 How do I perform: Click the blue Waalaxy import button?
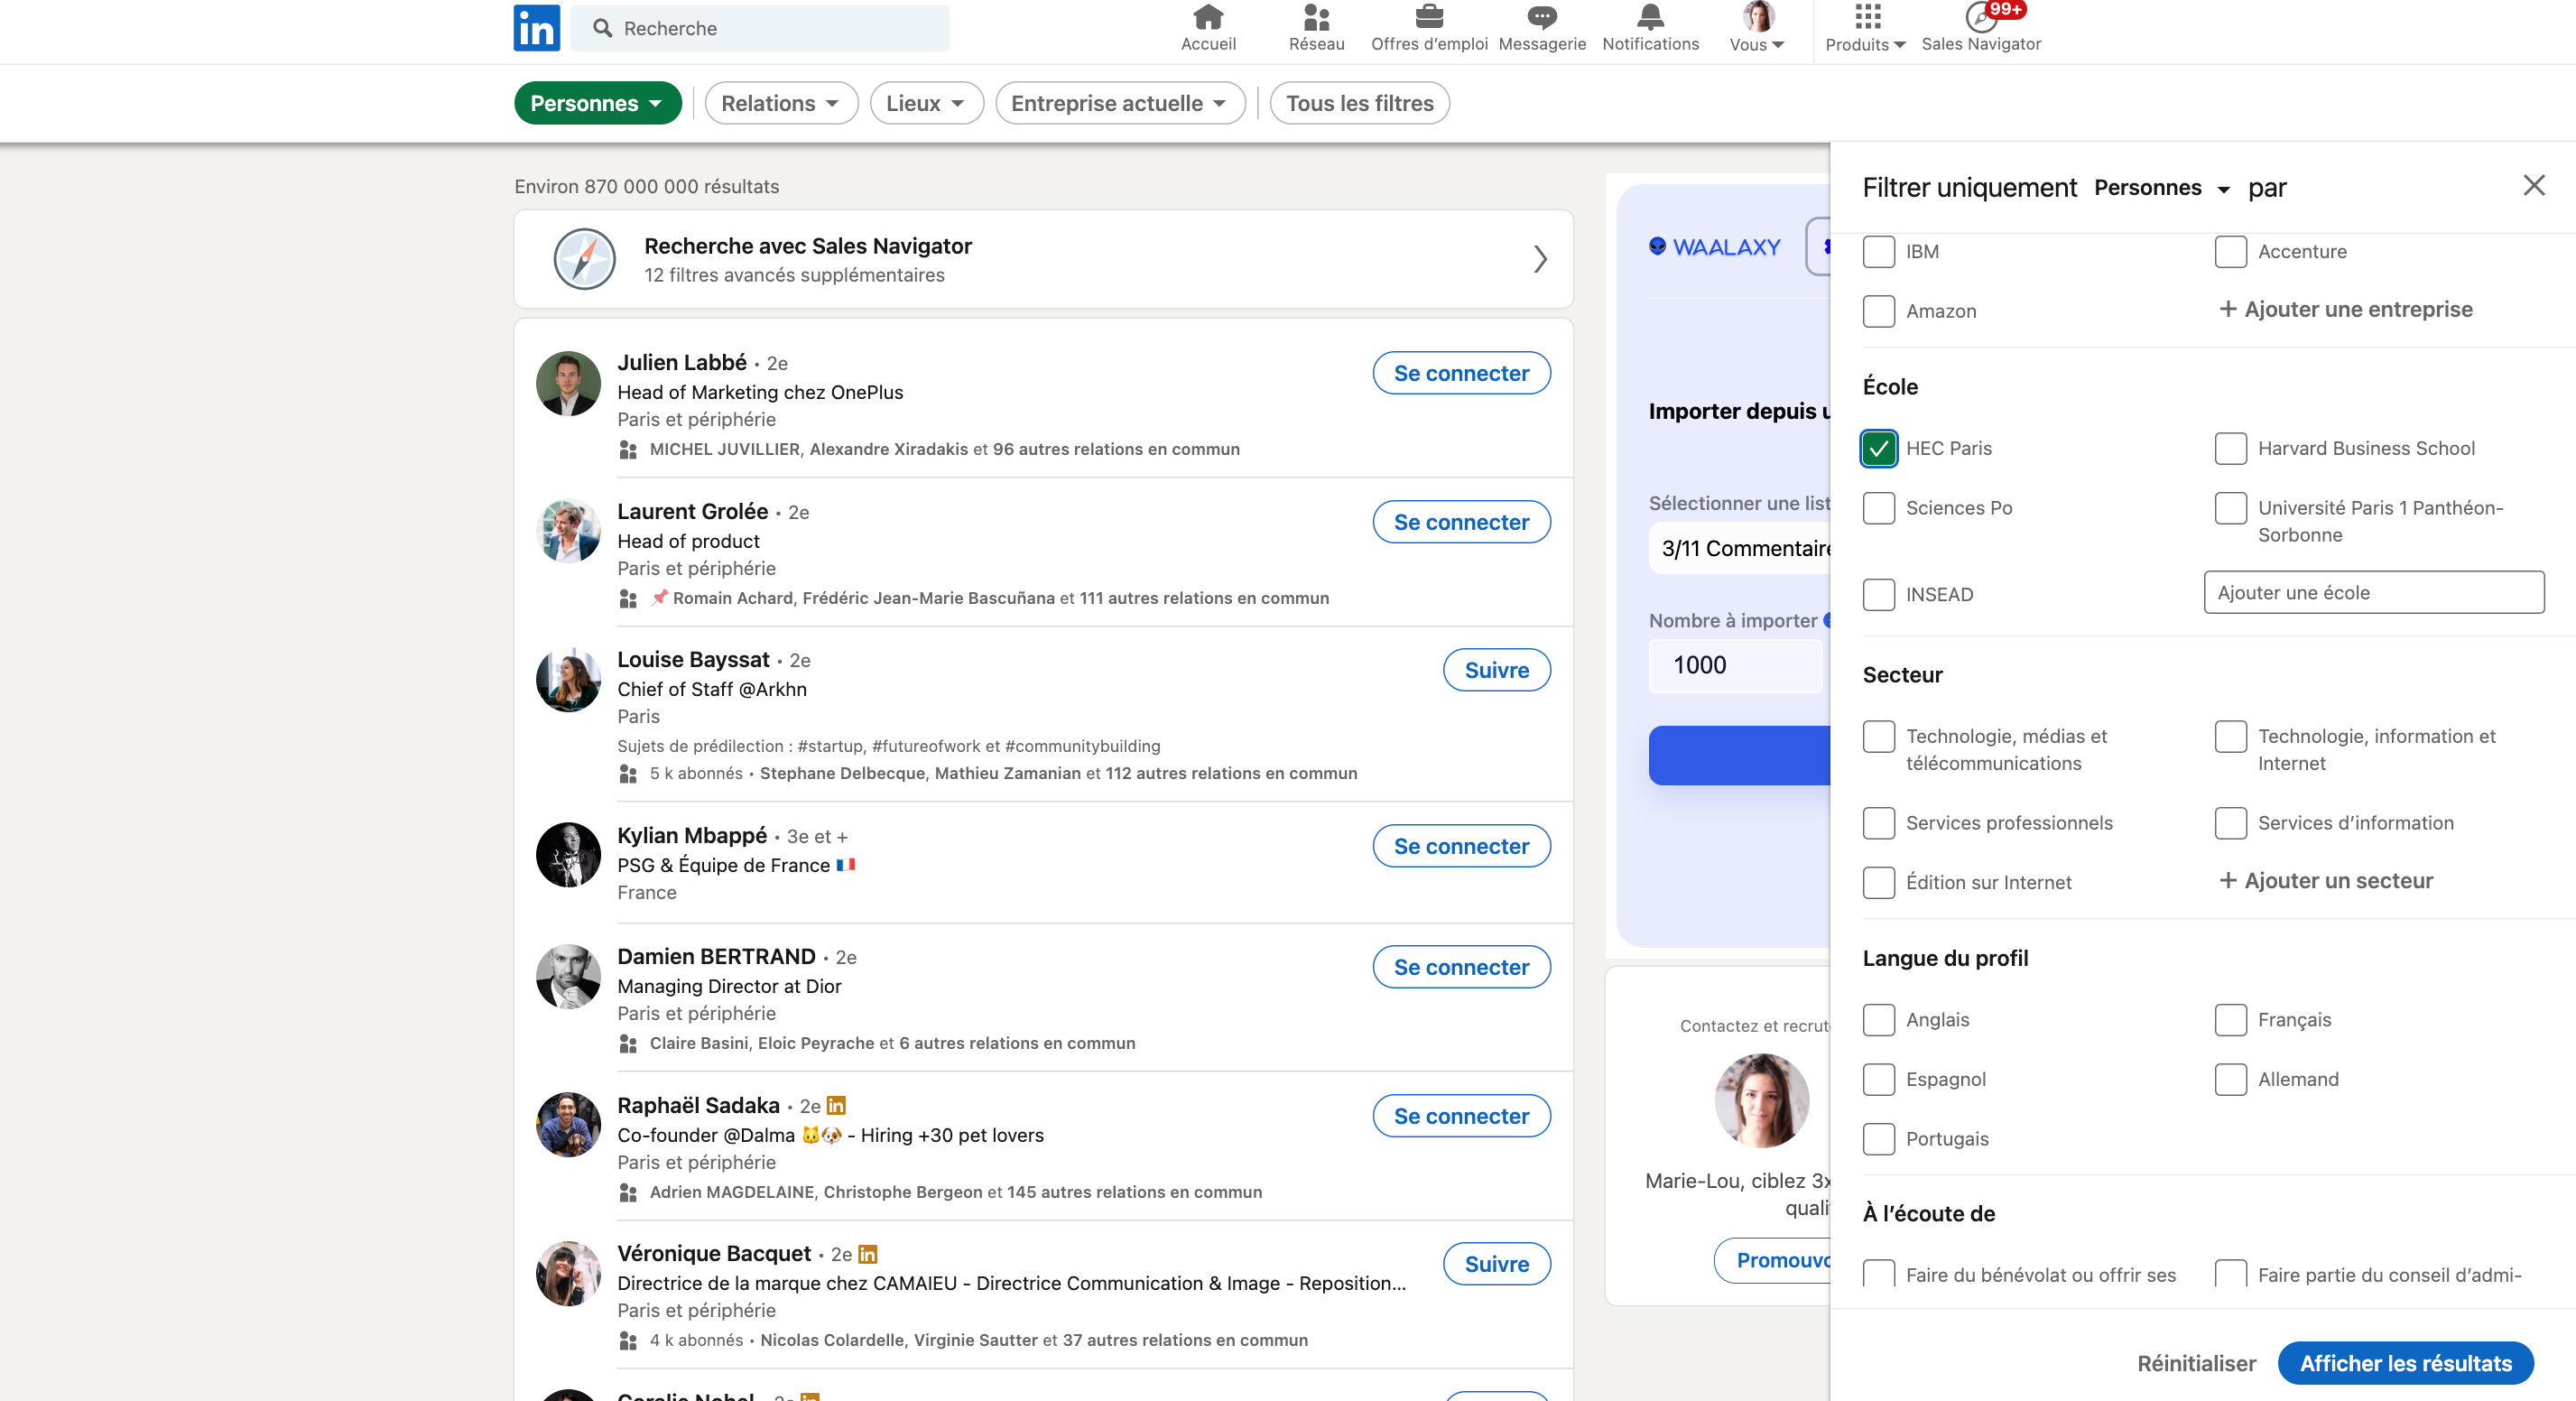coord(1739,755)
